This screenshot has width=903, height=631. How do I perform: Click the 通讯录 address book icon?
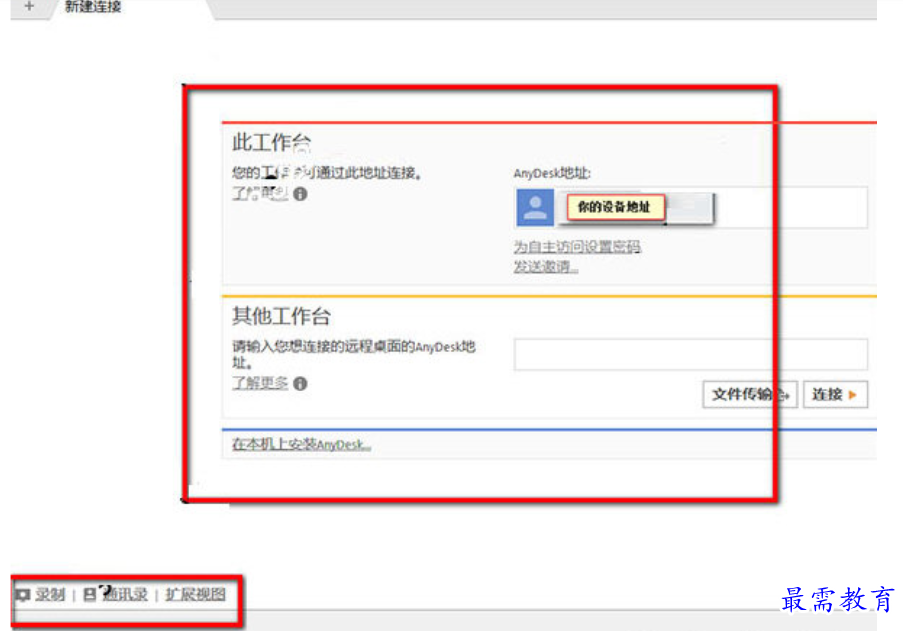point(90,595)
